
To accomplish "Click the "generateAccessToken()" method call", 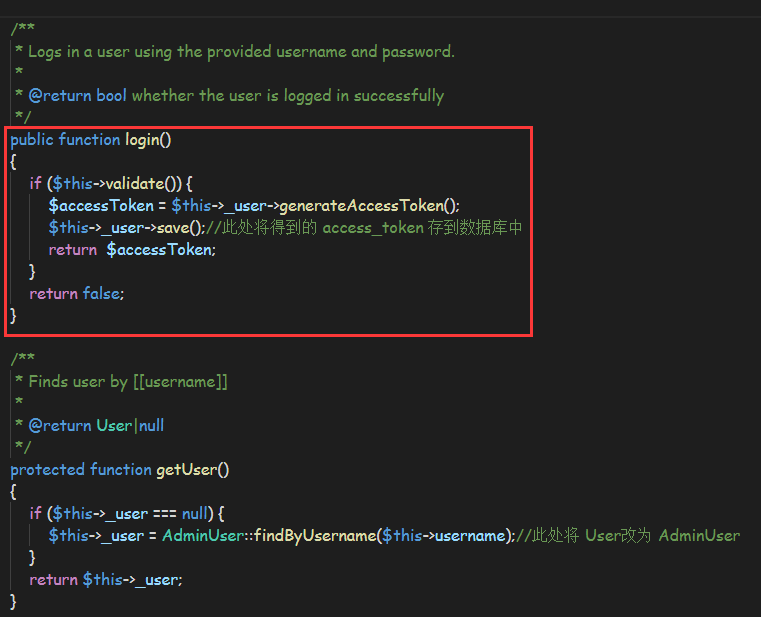I will point(369,206).
